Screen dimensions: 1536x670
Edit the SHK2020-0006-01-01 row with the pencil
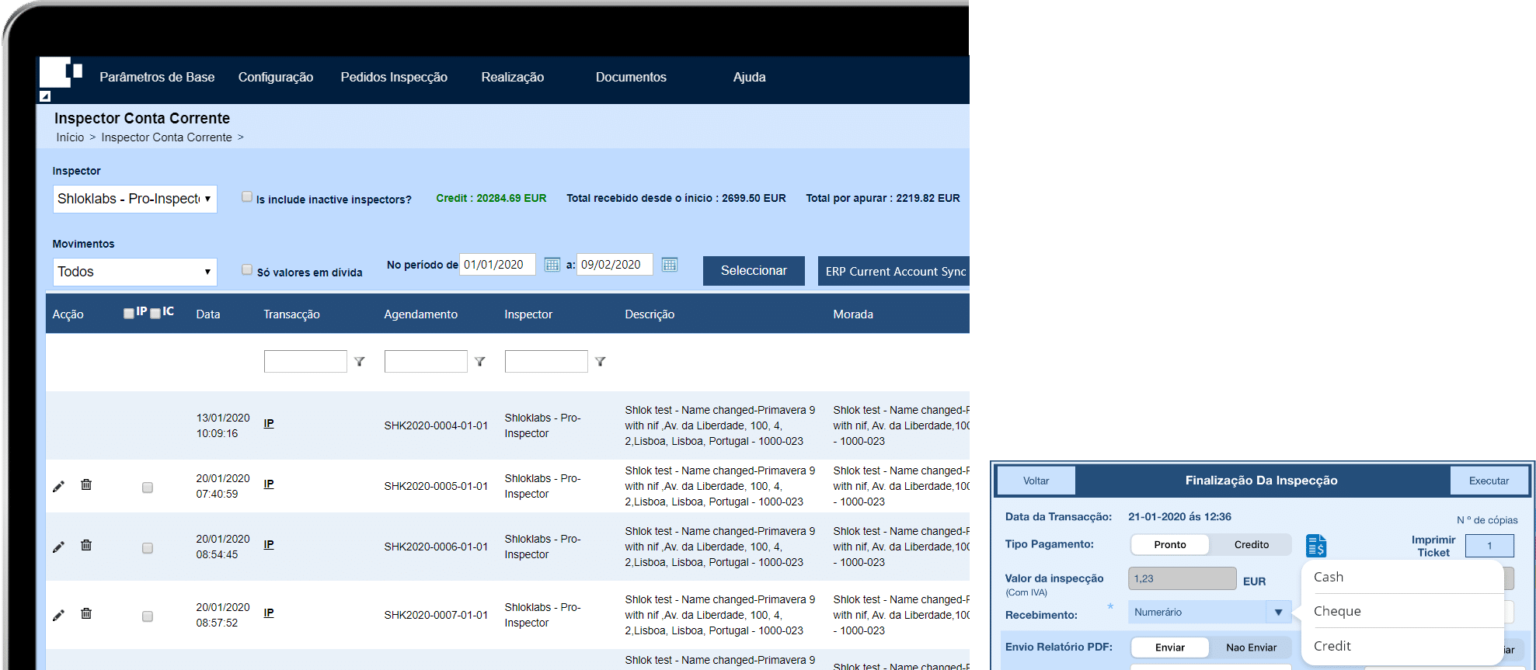pos(59,547)
